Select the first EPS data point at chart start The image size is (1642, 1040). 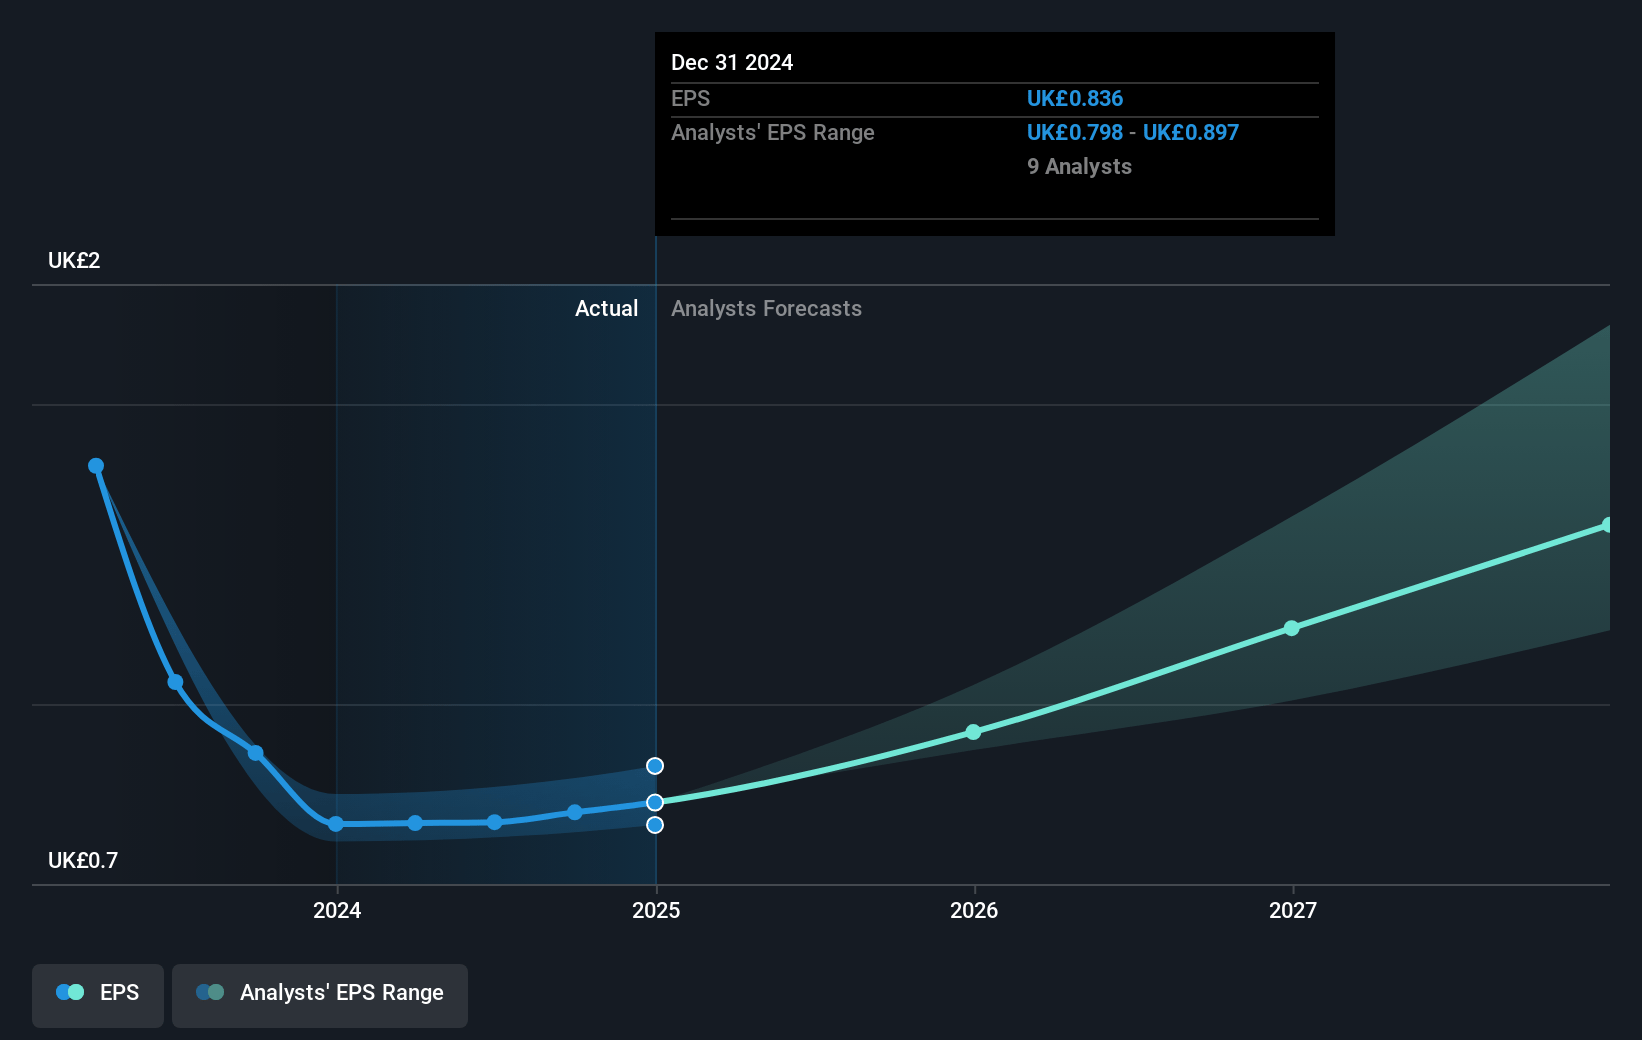coord(96,466)
